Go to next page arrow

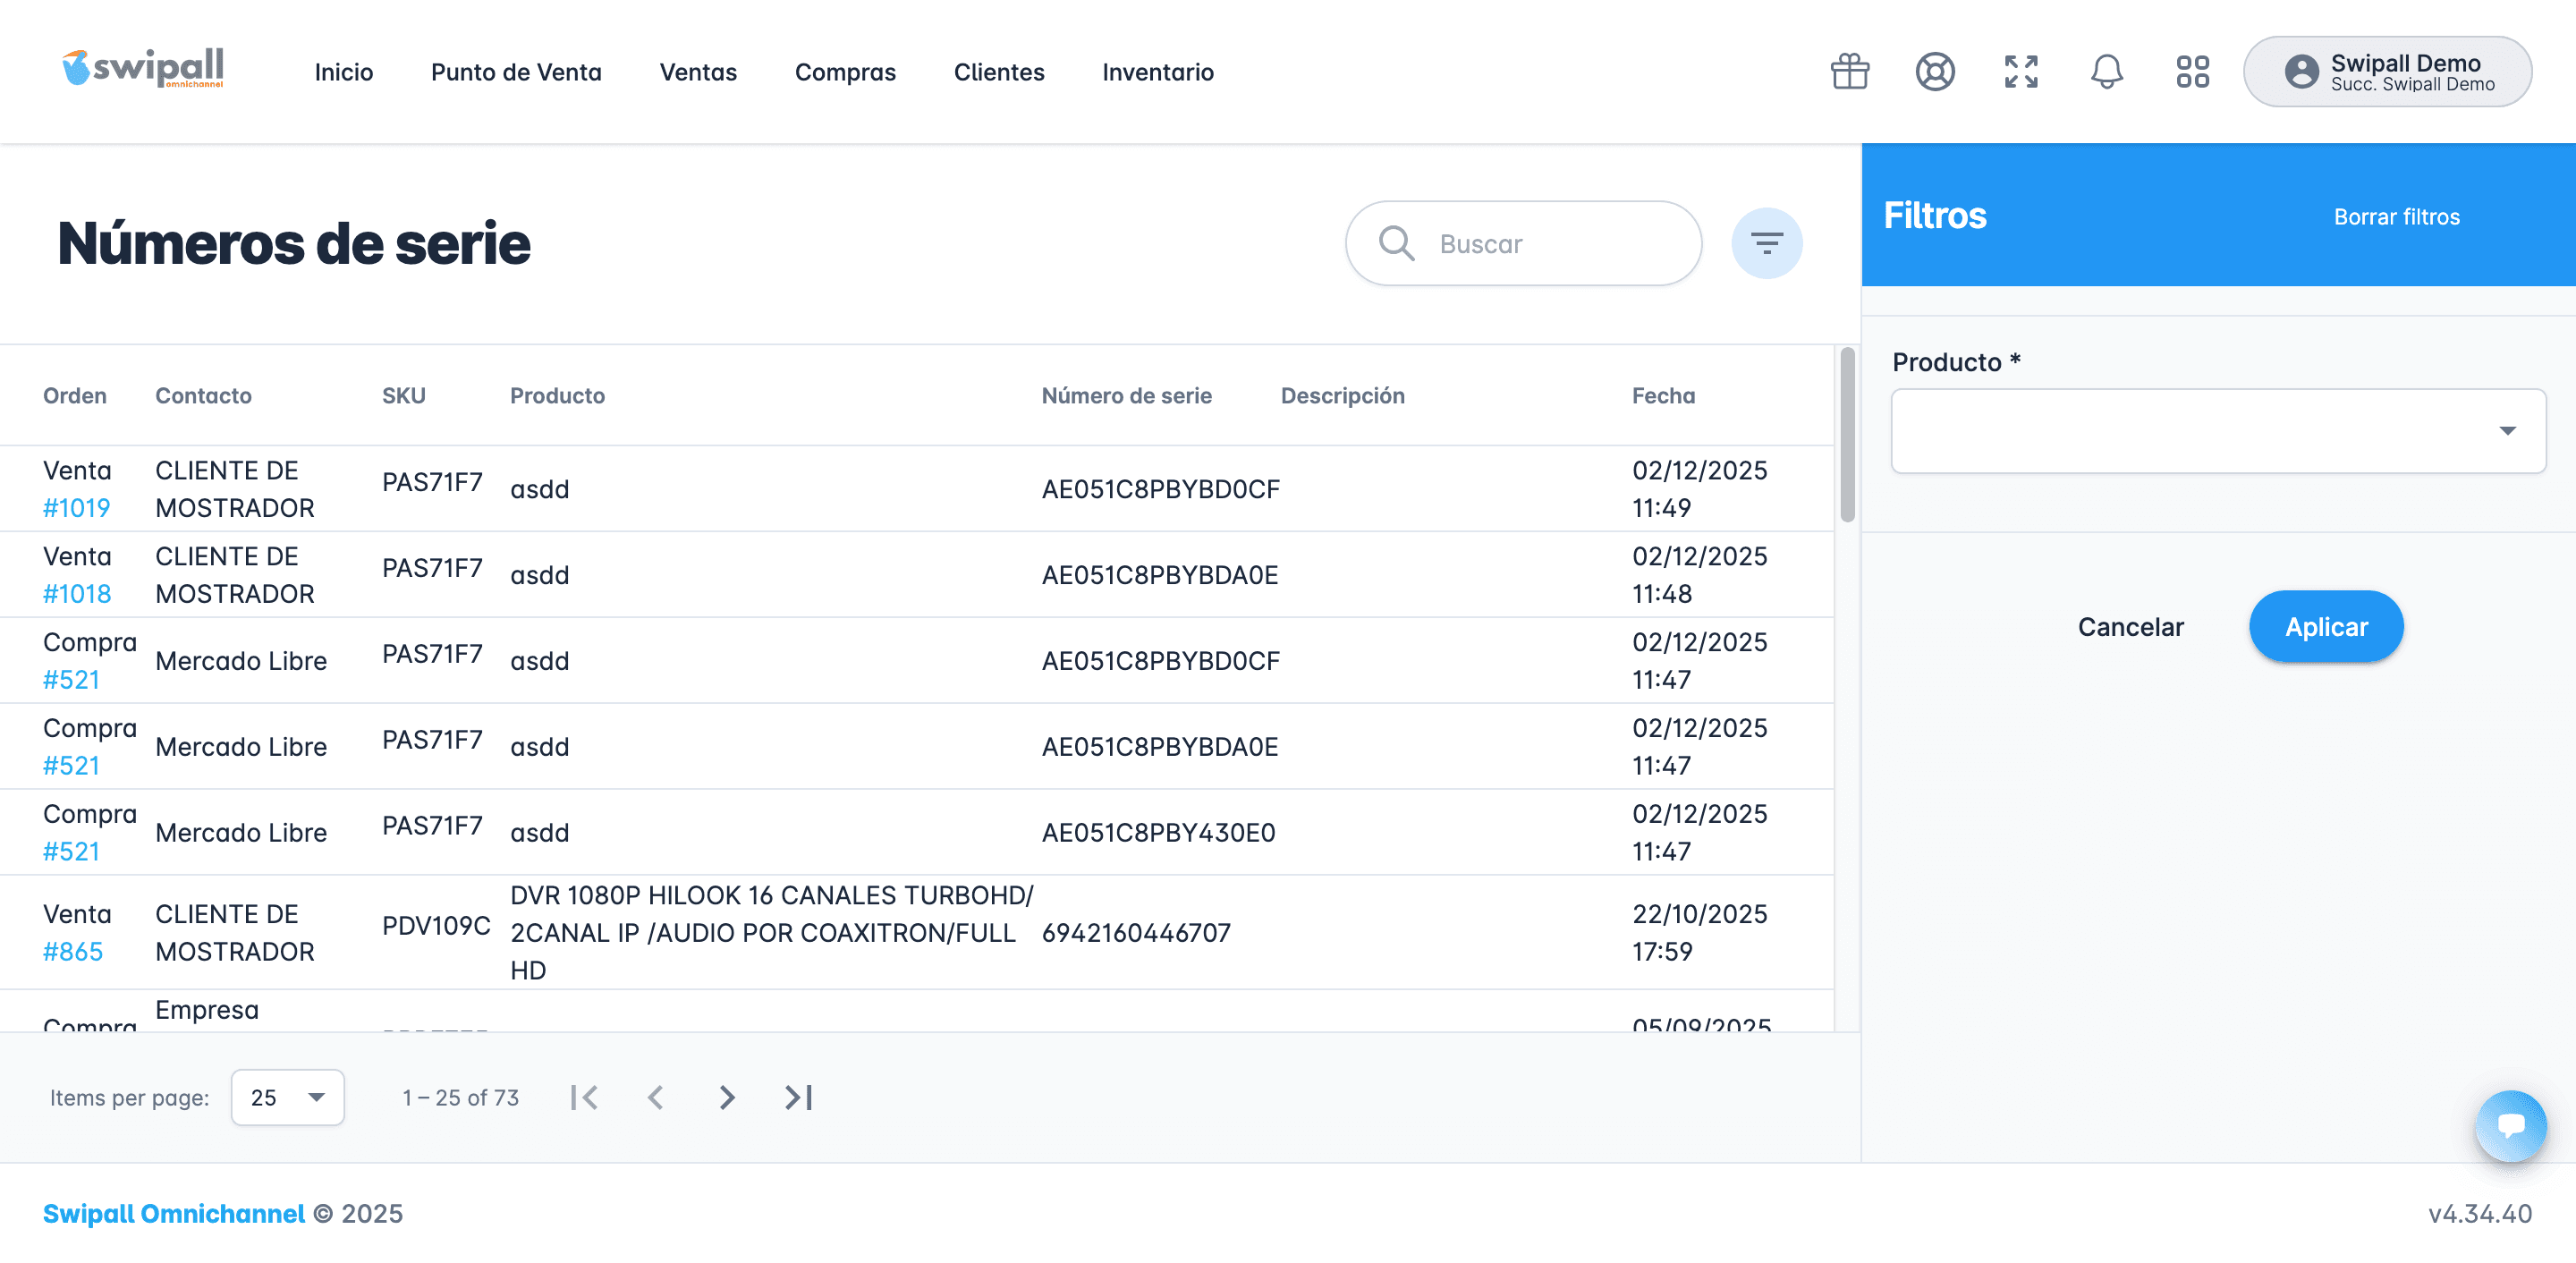click(727, 1097)
